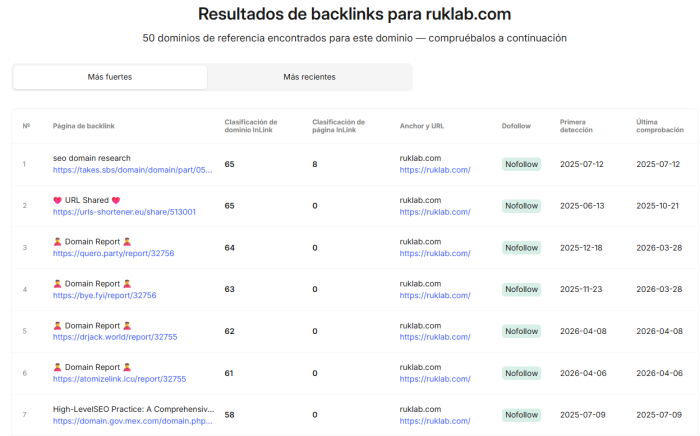Click the Nofollow badge in row 1

pos(521,164)
